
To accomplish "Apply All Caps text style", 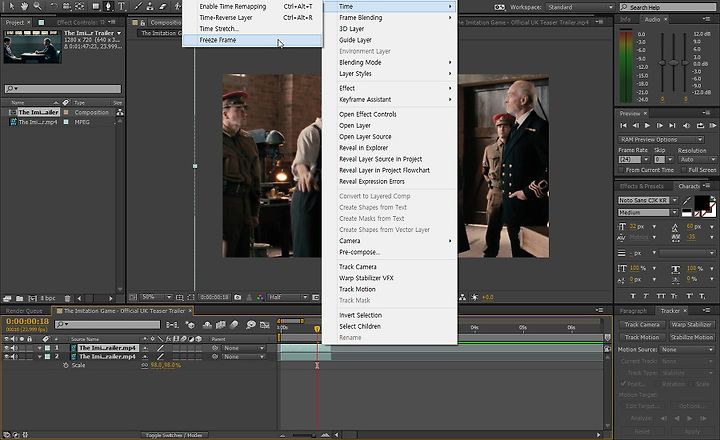I will coord(661,296).
